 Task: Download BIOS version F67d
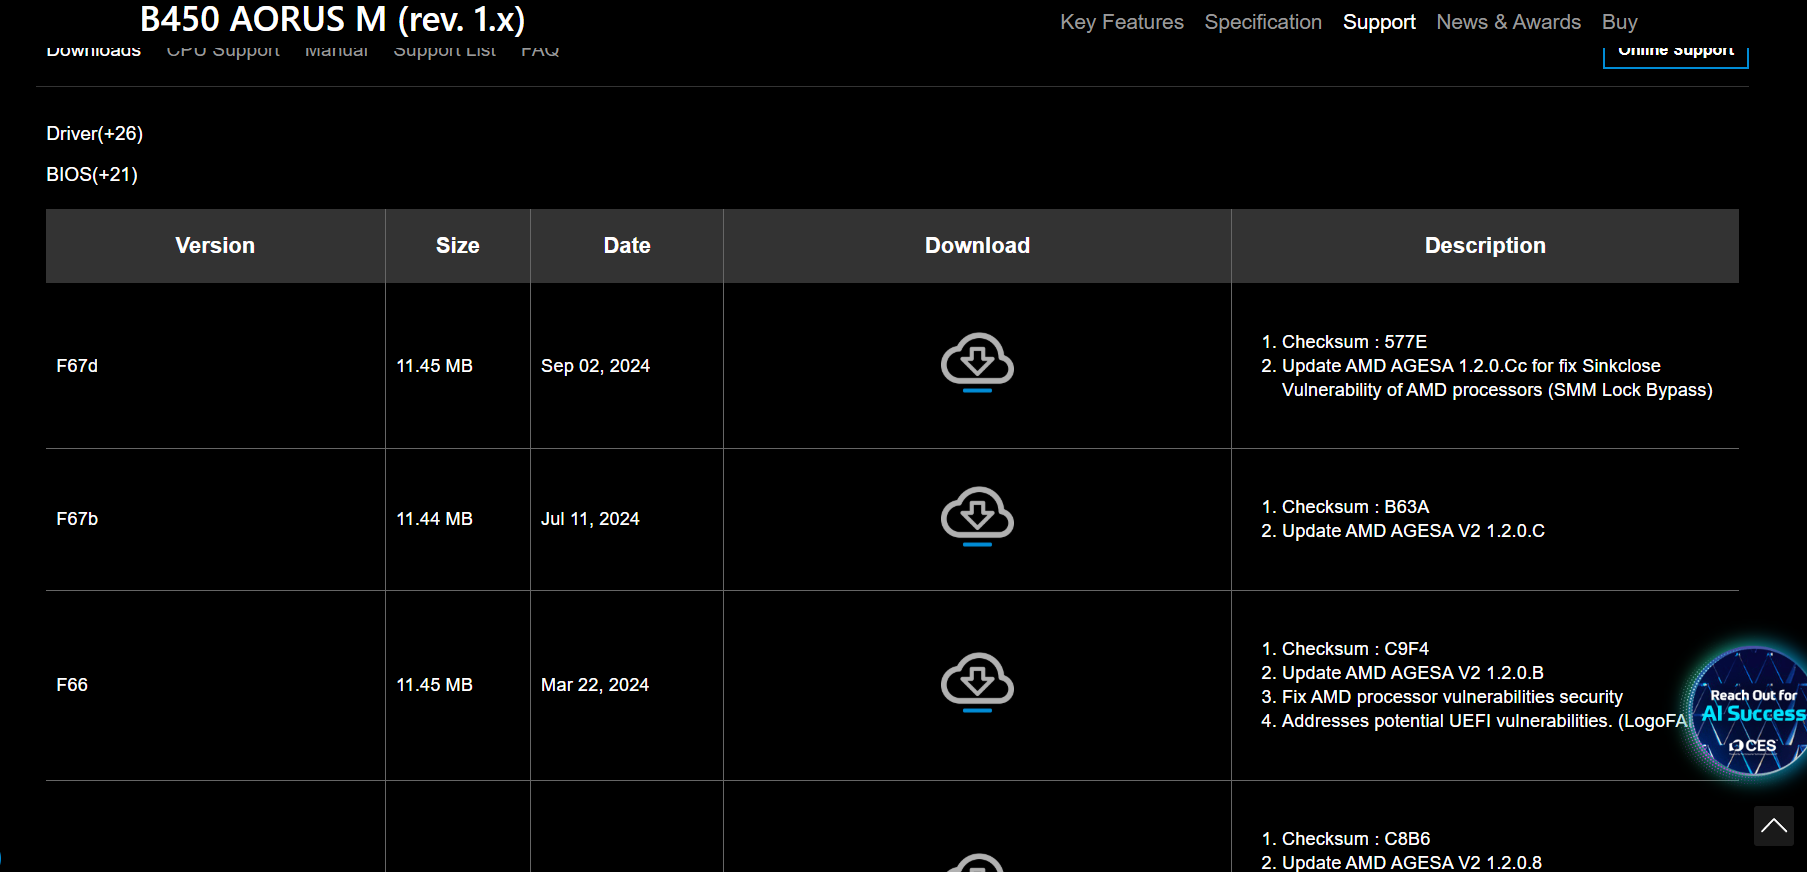(x=977, y=362)
